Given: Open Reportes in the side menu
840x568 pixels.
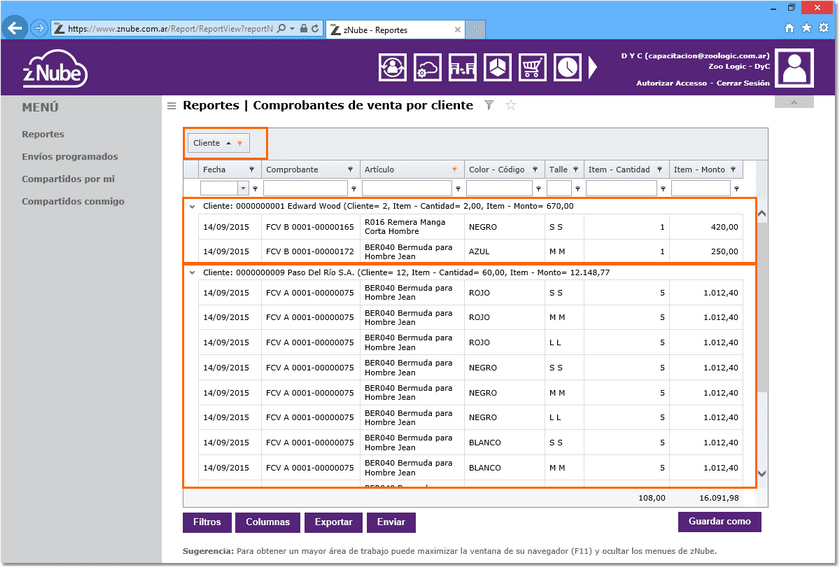Looking at the screenshot, I should (43, 134).
